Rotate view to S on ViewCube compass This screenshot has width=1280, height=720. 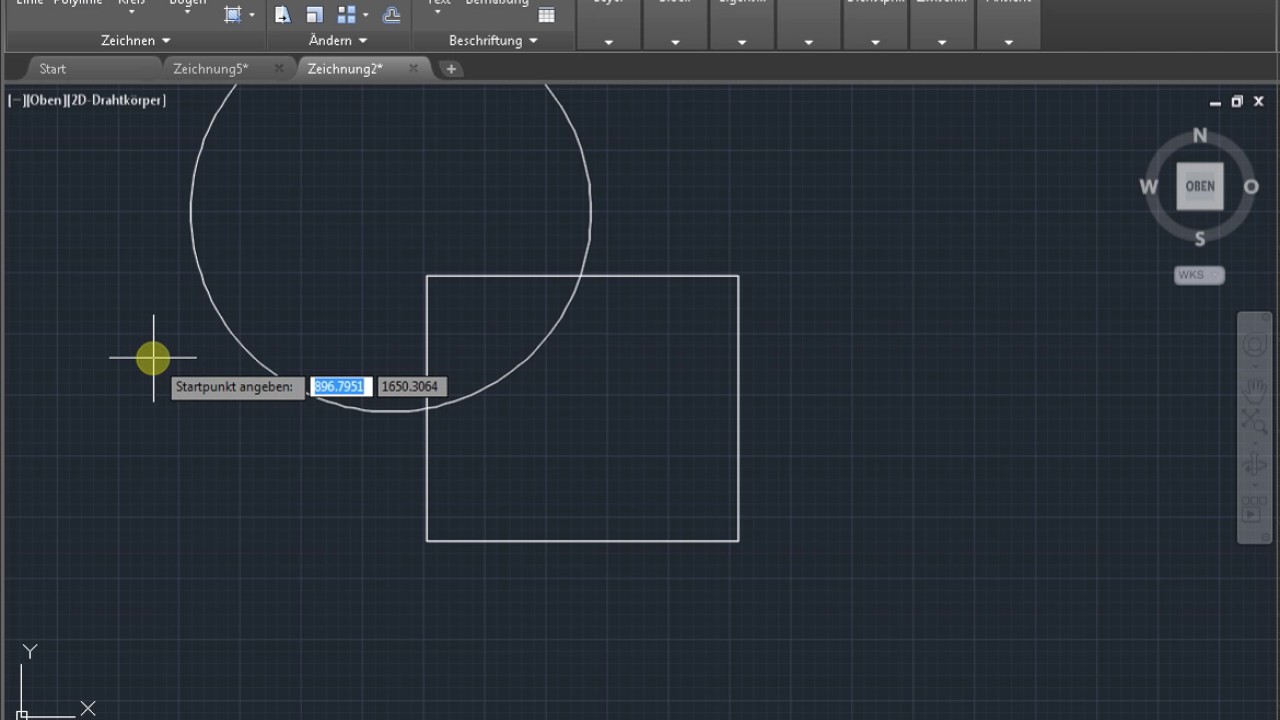click(1200, 238)
